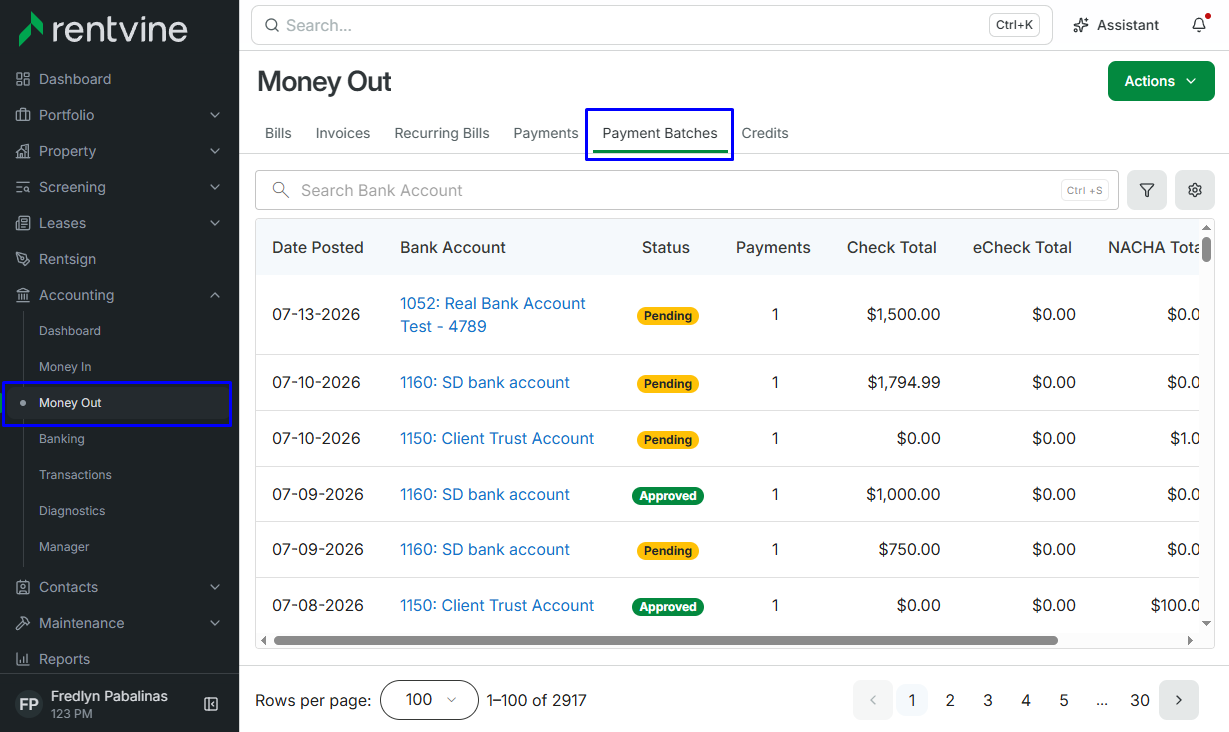Viewport: 1229px width, 732px height.
Task: Click the magnifier in the top search bar
Action: [272, 25]
